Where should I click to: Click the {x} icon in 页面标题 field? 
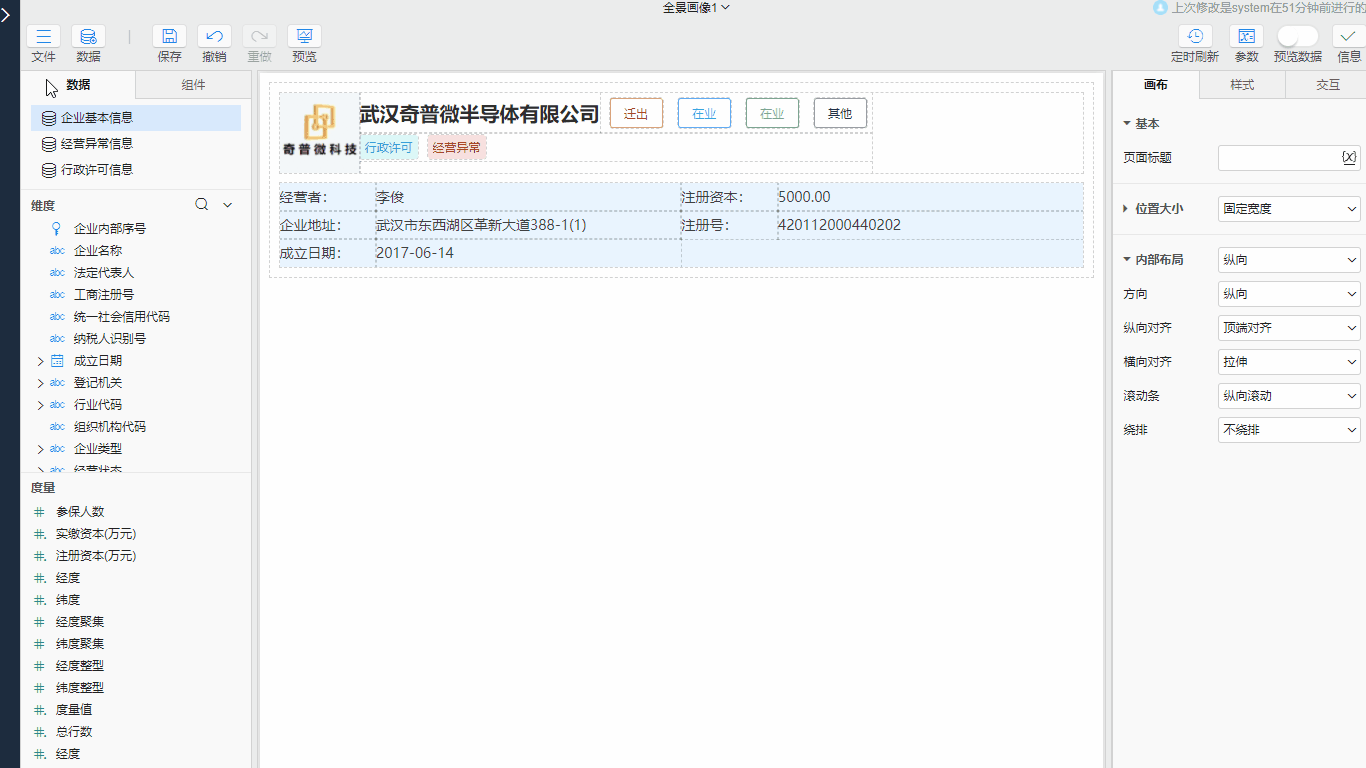tap(1349, 158)
